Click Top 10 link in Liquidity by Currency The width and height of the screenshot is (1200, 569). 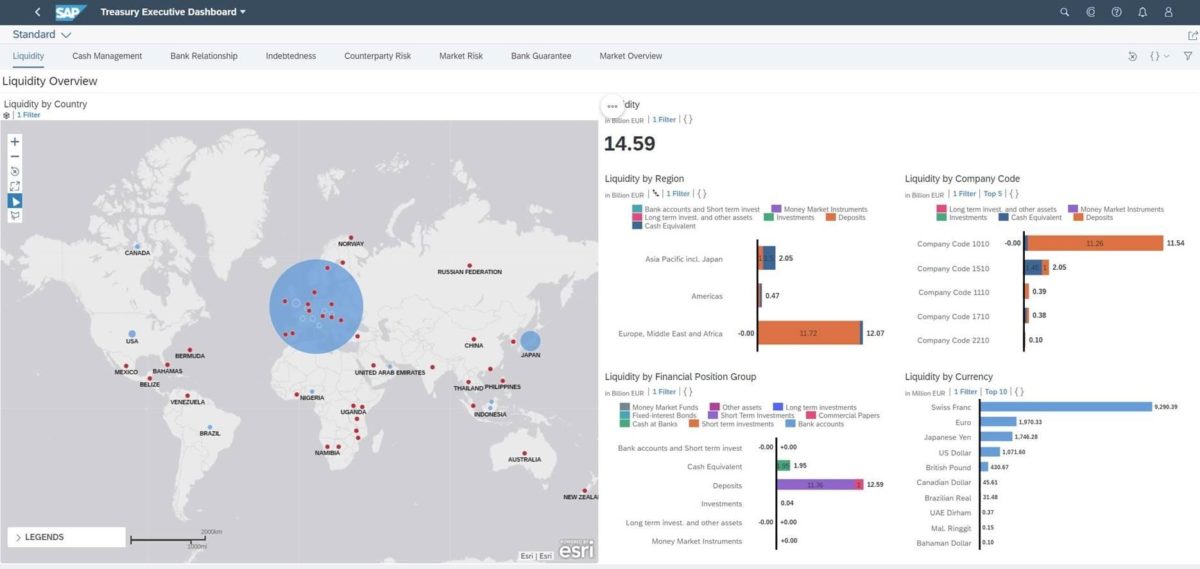996,392
